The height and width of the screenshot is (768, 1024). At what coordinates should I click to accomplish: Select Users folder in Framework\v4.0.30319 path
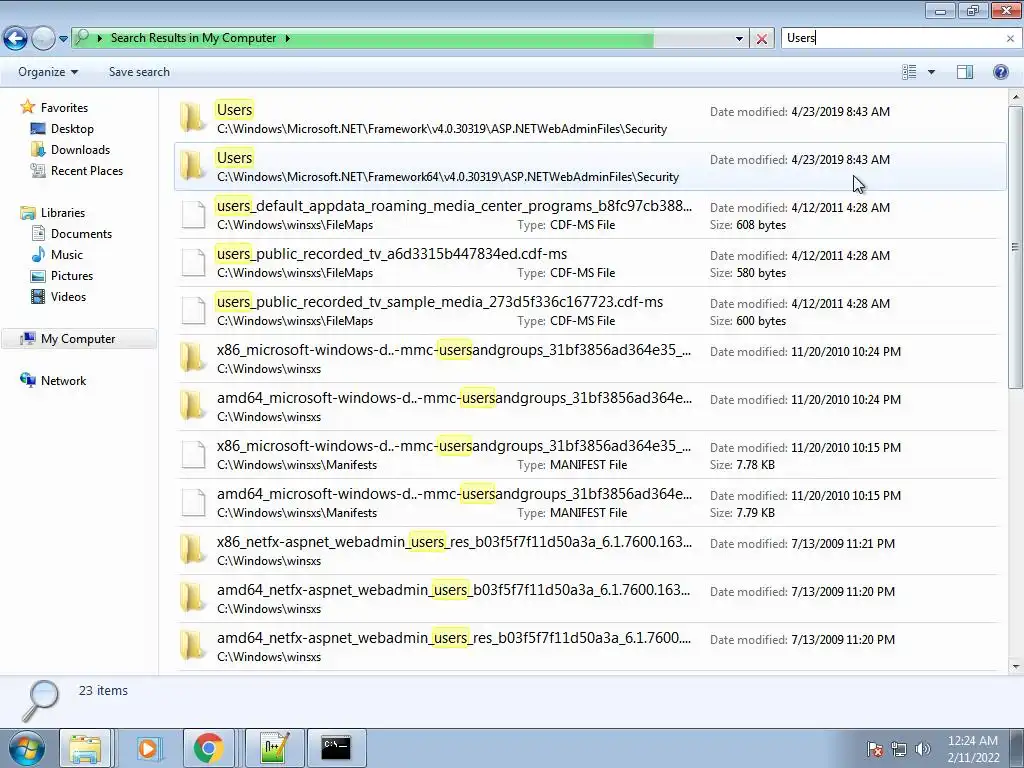tap(590, 118)
